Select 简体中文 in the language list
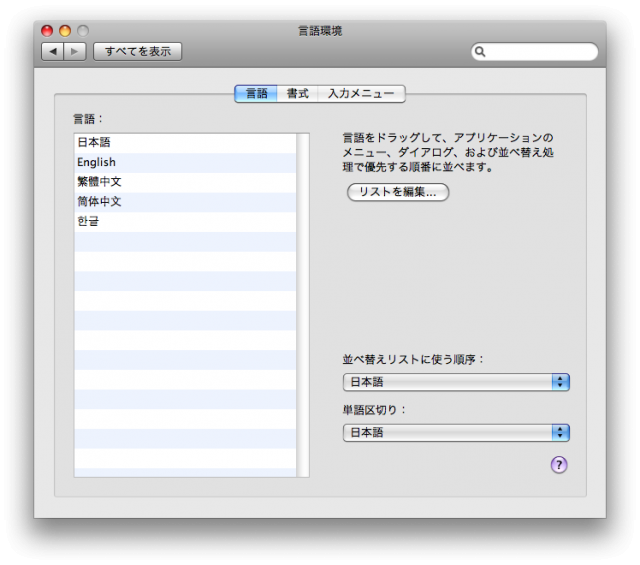The image size is (640, 565). tap(185, 202)
